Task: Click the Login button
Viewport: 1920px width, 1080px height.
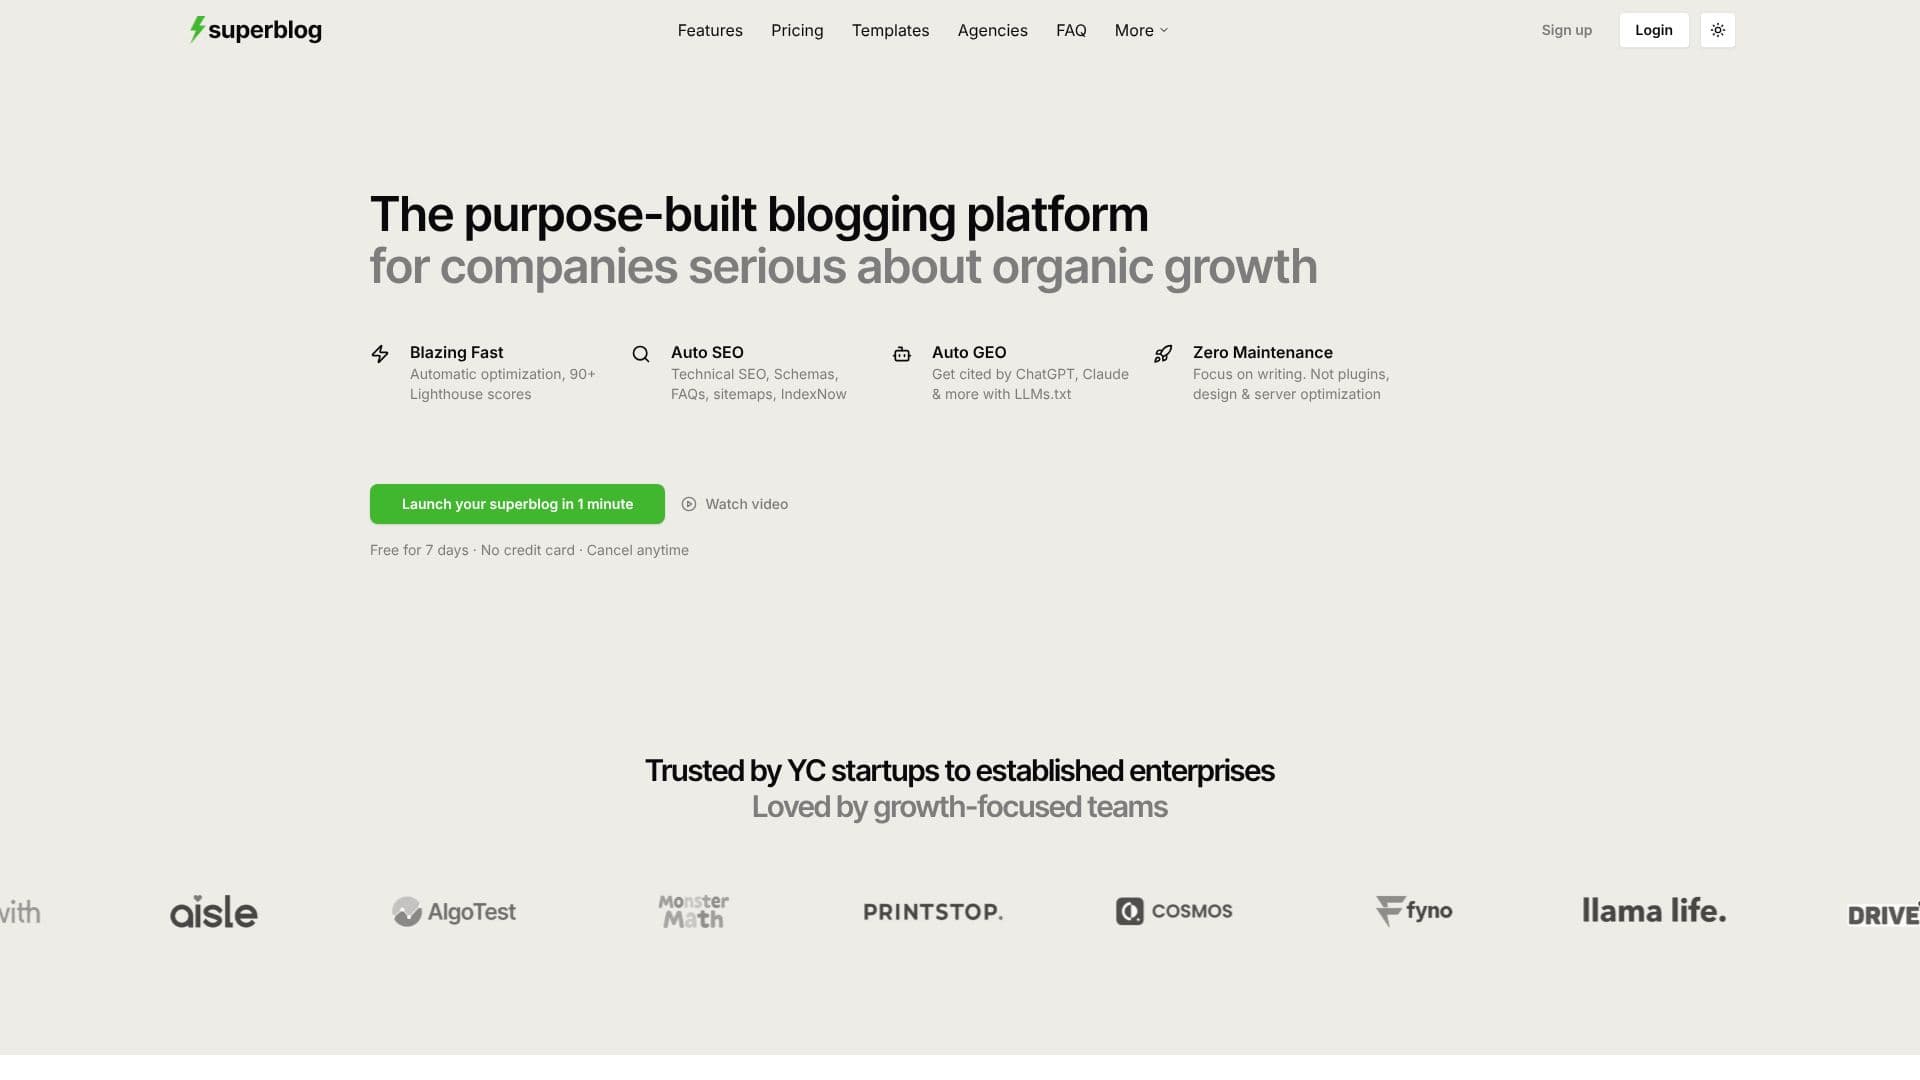Action: coord(1654,30)
